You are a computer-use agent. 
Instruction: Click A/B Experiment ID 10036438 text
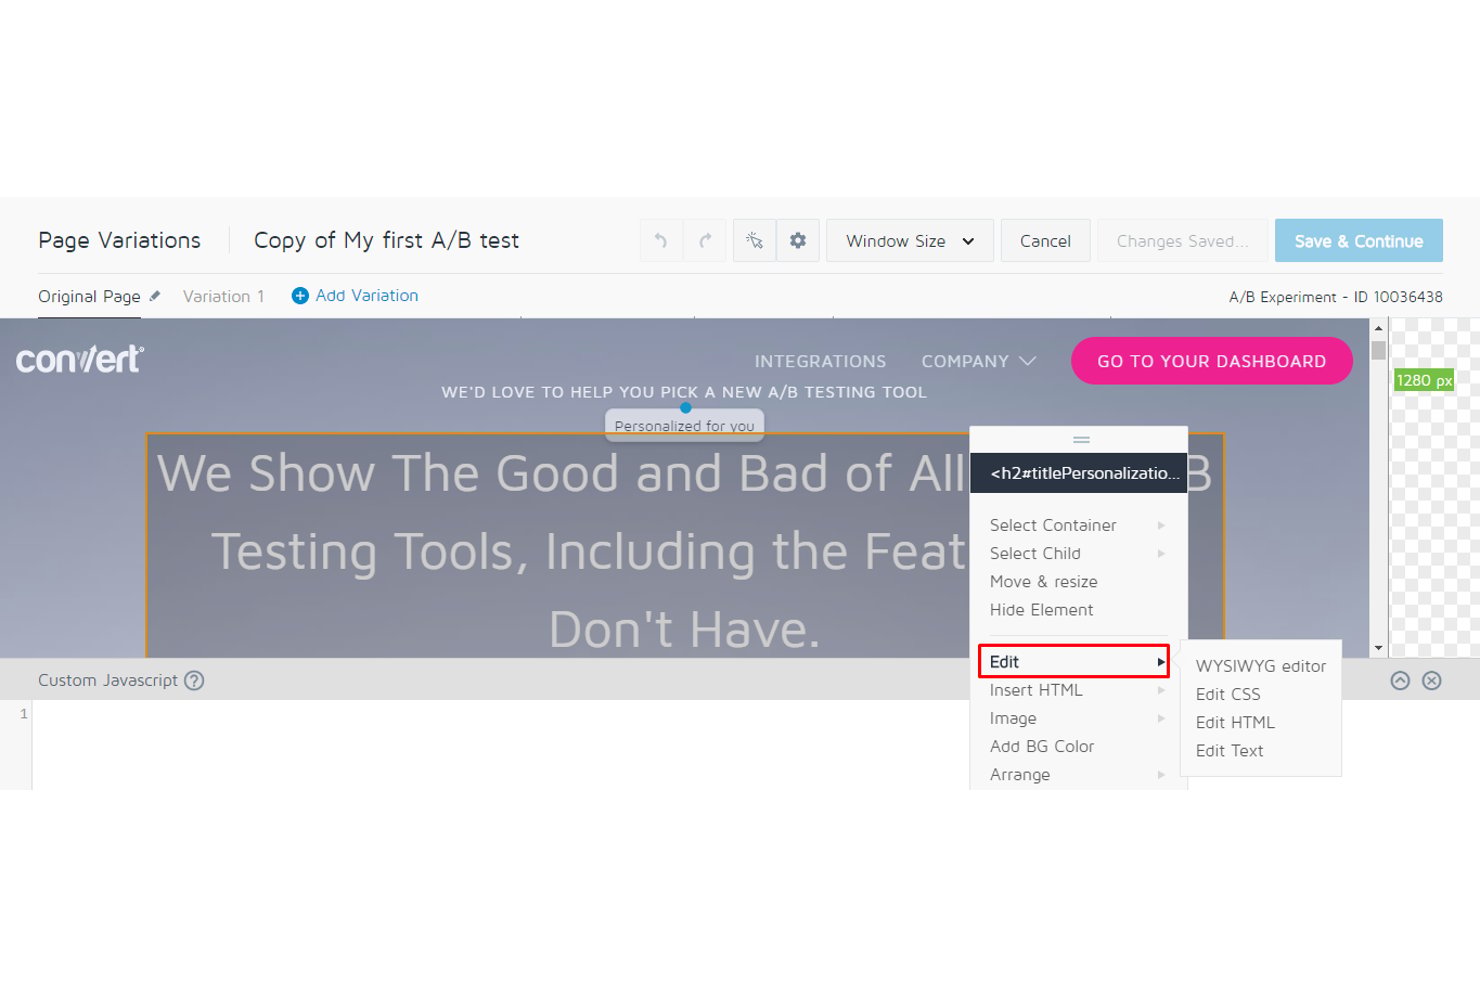[x=1335, y=297]
